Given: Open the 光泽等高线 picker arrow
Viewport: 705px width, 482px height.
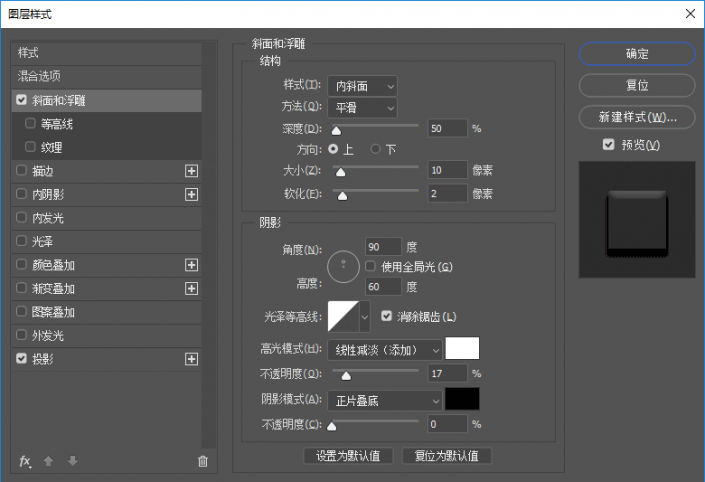Looking at the screenshot, I should click(x=365, y=317).
